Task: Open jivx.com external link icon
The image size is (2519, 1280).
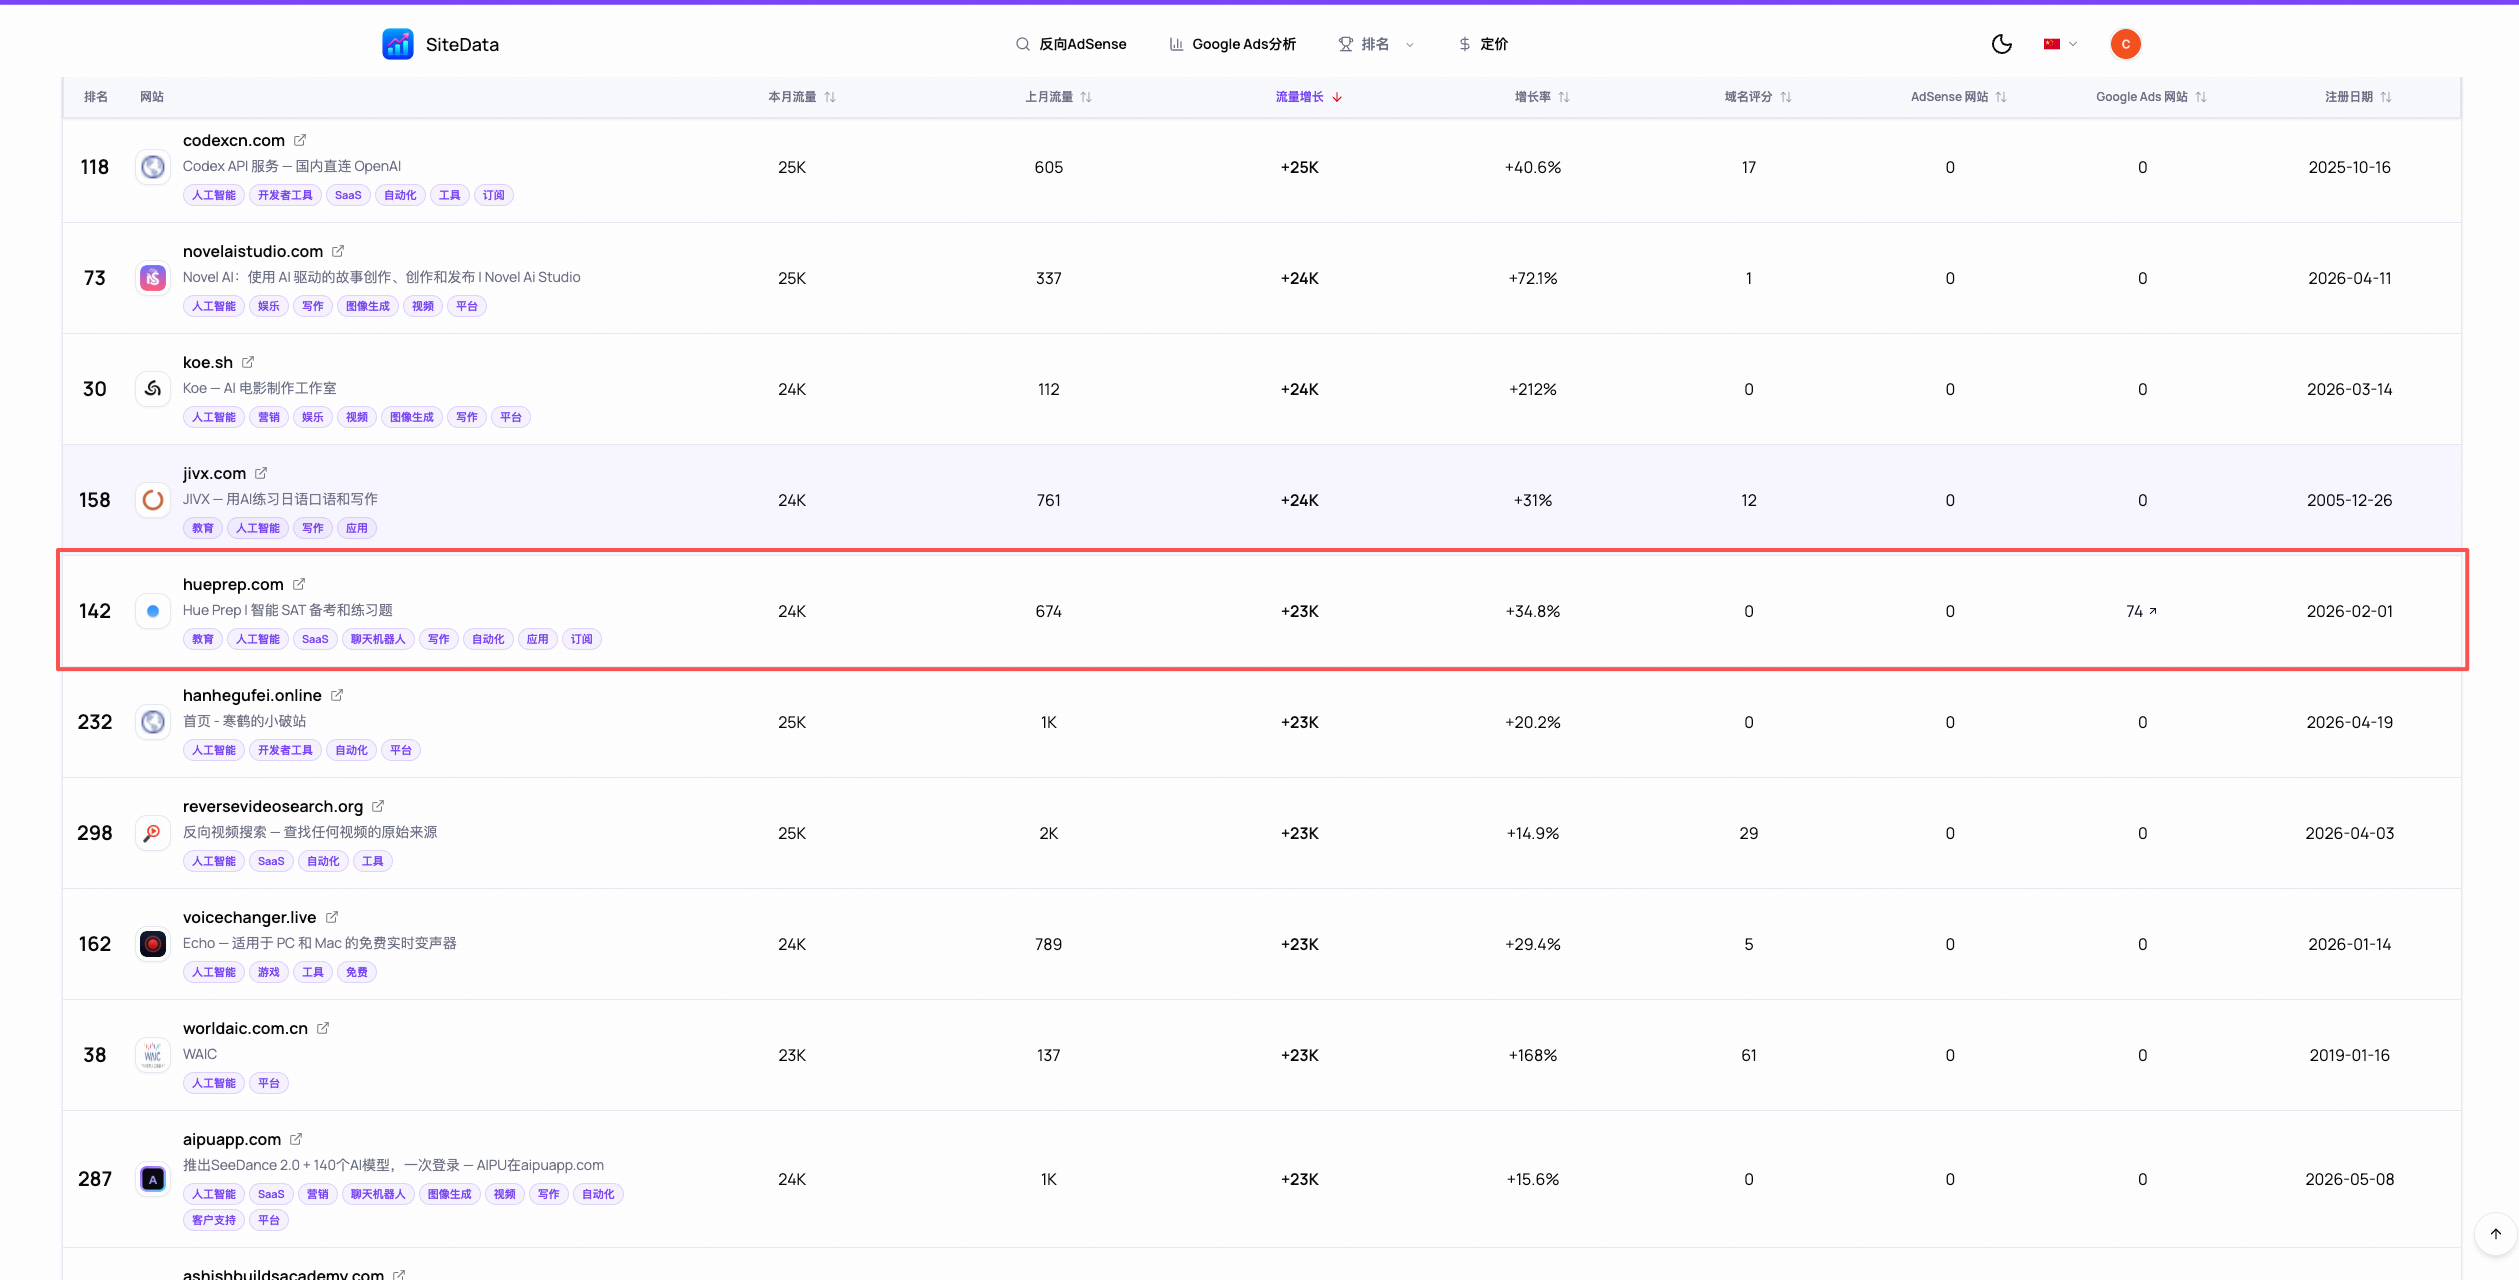Action: [x=261, y=473]
